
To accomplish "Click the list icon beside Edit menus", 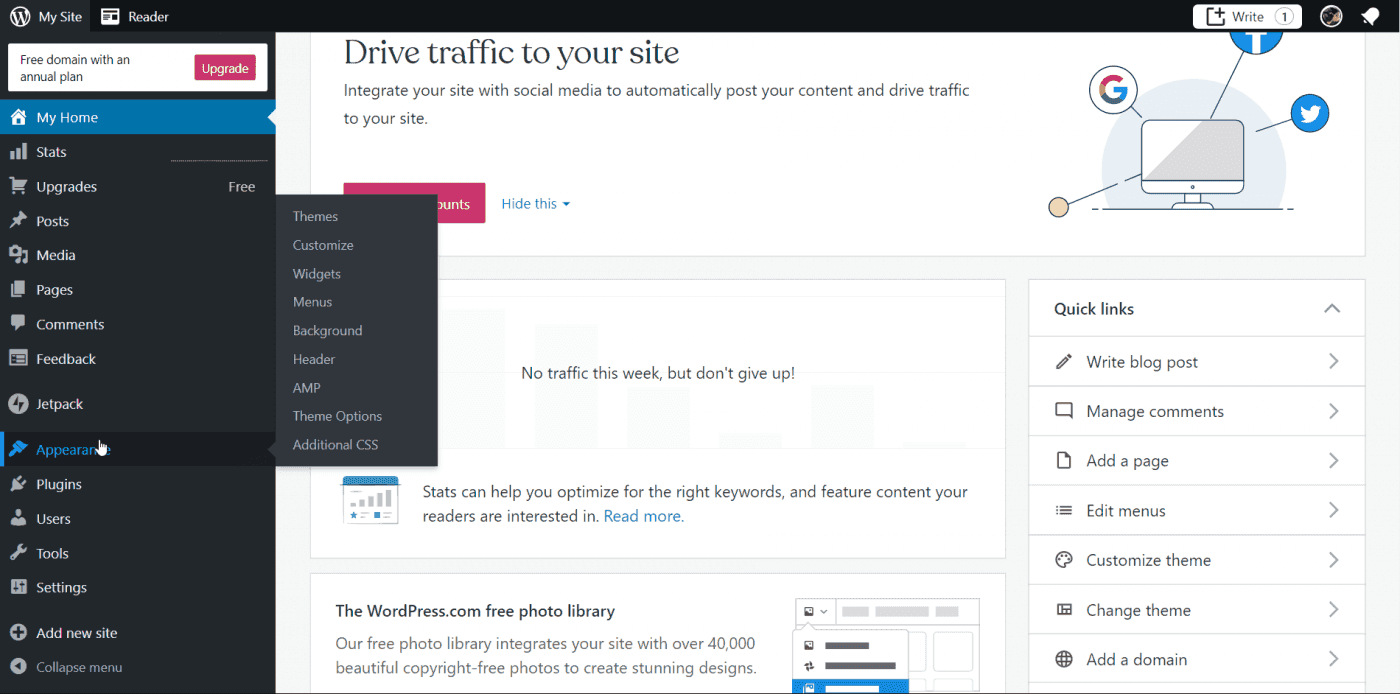I will 1064,510.
